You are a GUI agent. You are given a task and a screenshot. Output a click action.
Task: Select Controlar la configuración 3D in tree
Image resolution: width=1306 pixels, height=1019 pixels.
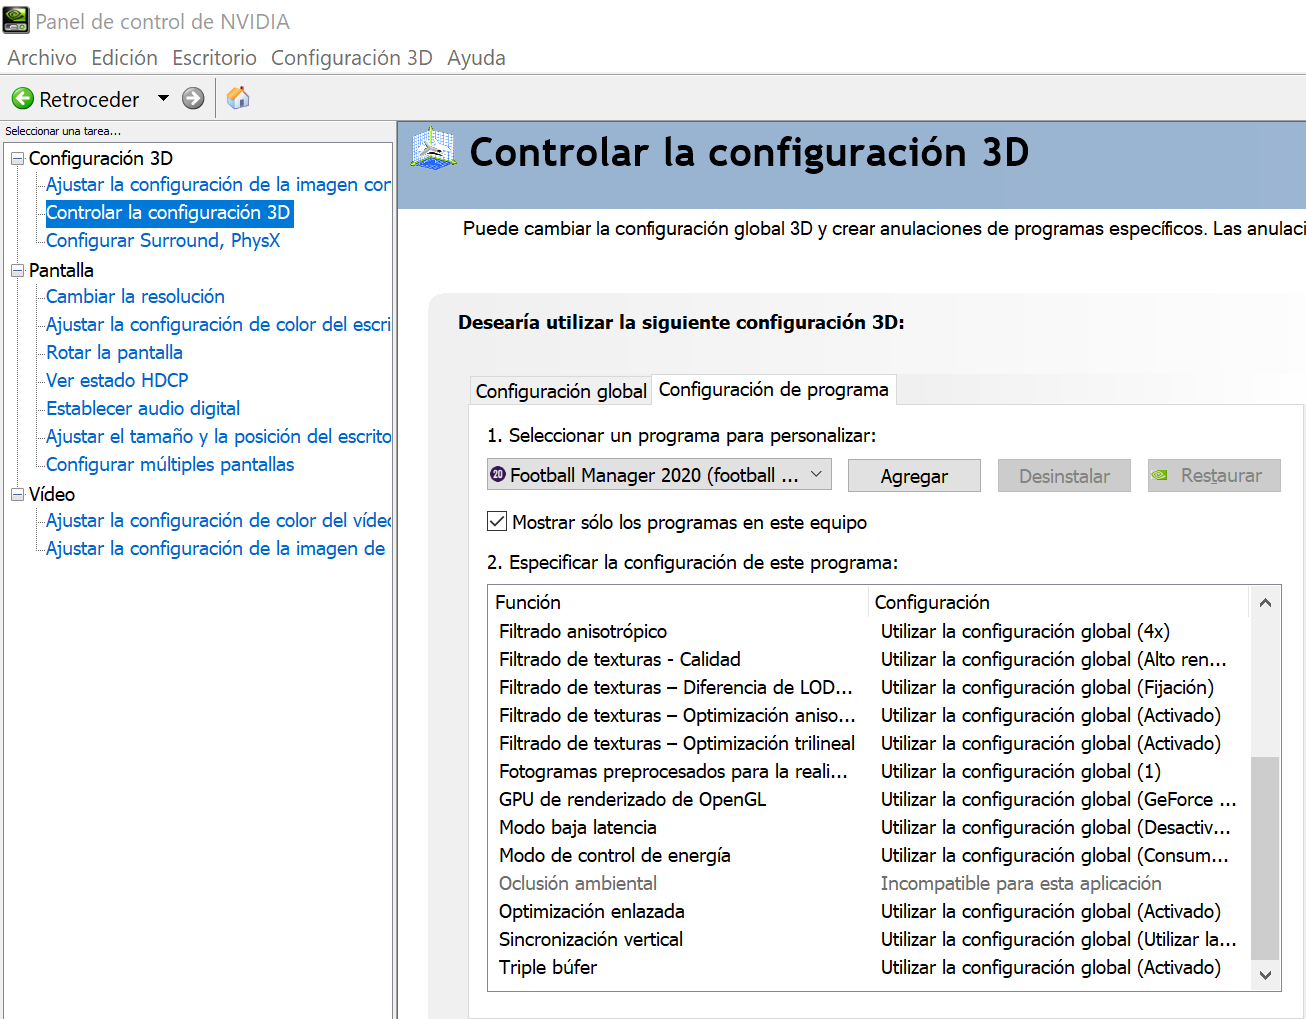tap(168, 212)
